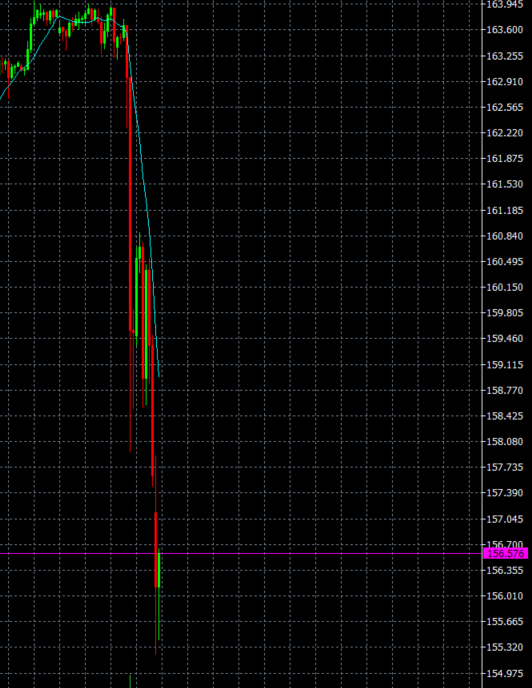532x688 pixels.
Task: Click the 155.320 price axis label
Action: click(505, 647)
